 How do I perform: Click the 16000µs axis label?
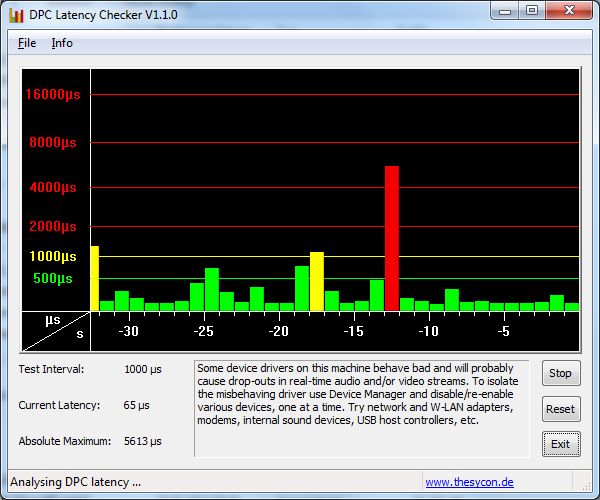tap(53, 94)
